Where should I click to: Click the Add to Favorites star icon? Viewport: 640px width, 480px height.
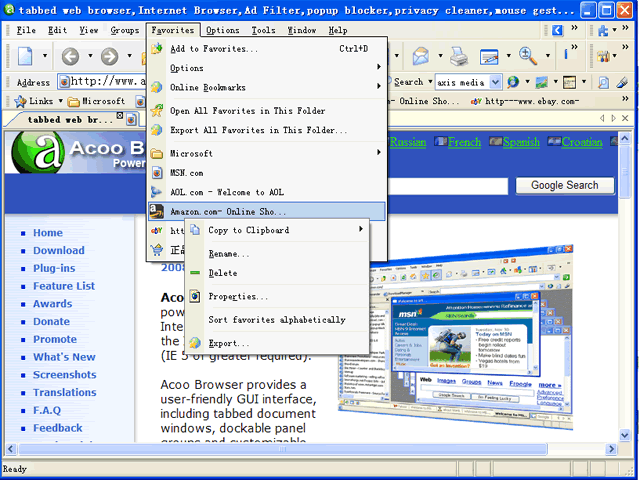(157, 48)
